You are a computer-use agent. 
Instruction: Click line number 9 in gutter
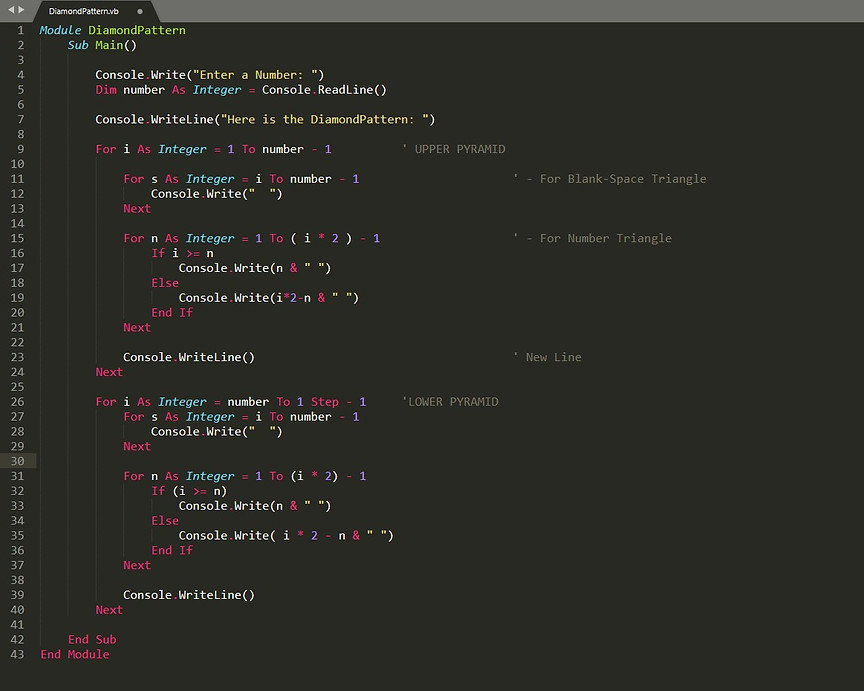[20, 149]
